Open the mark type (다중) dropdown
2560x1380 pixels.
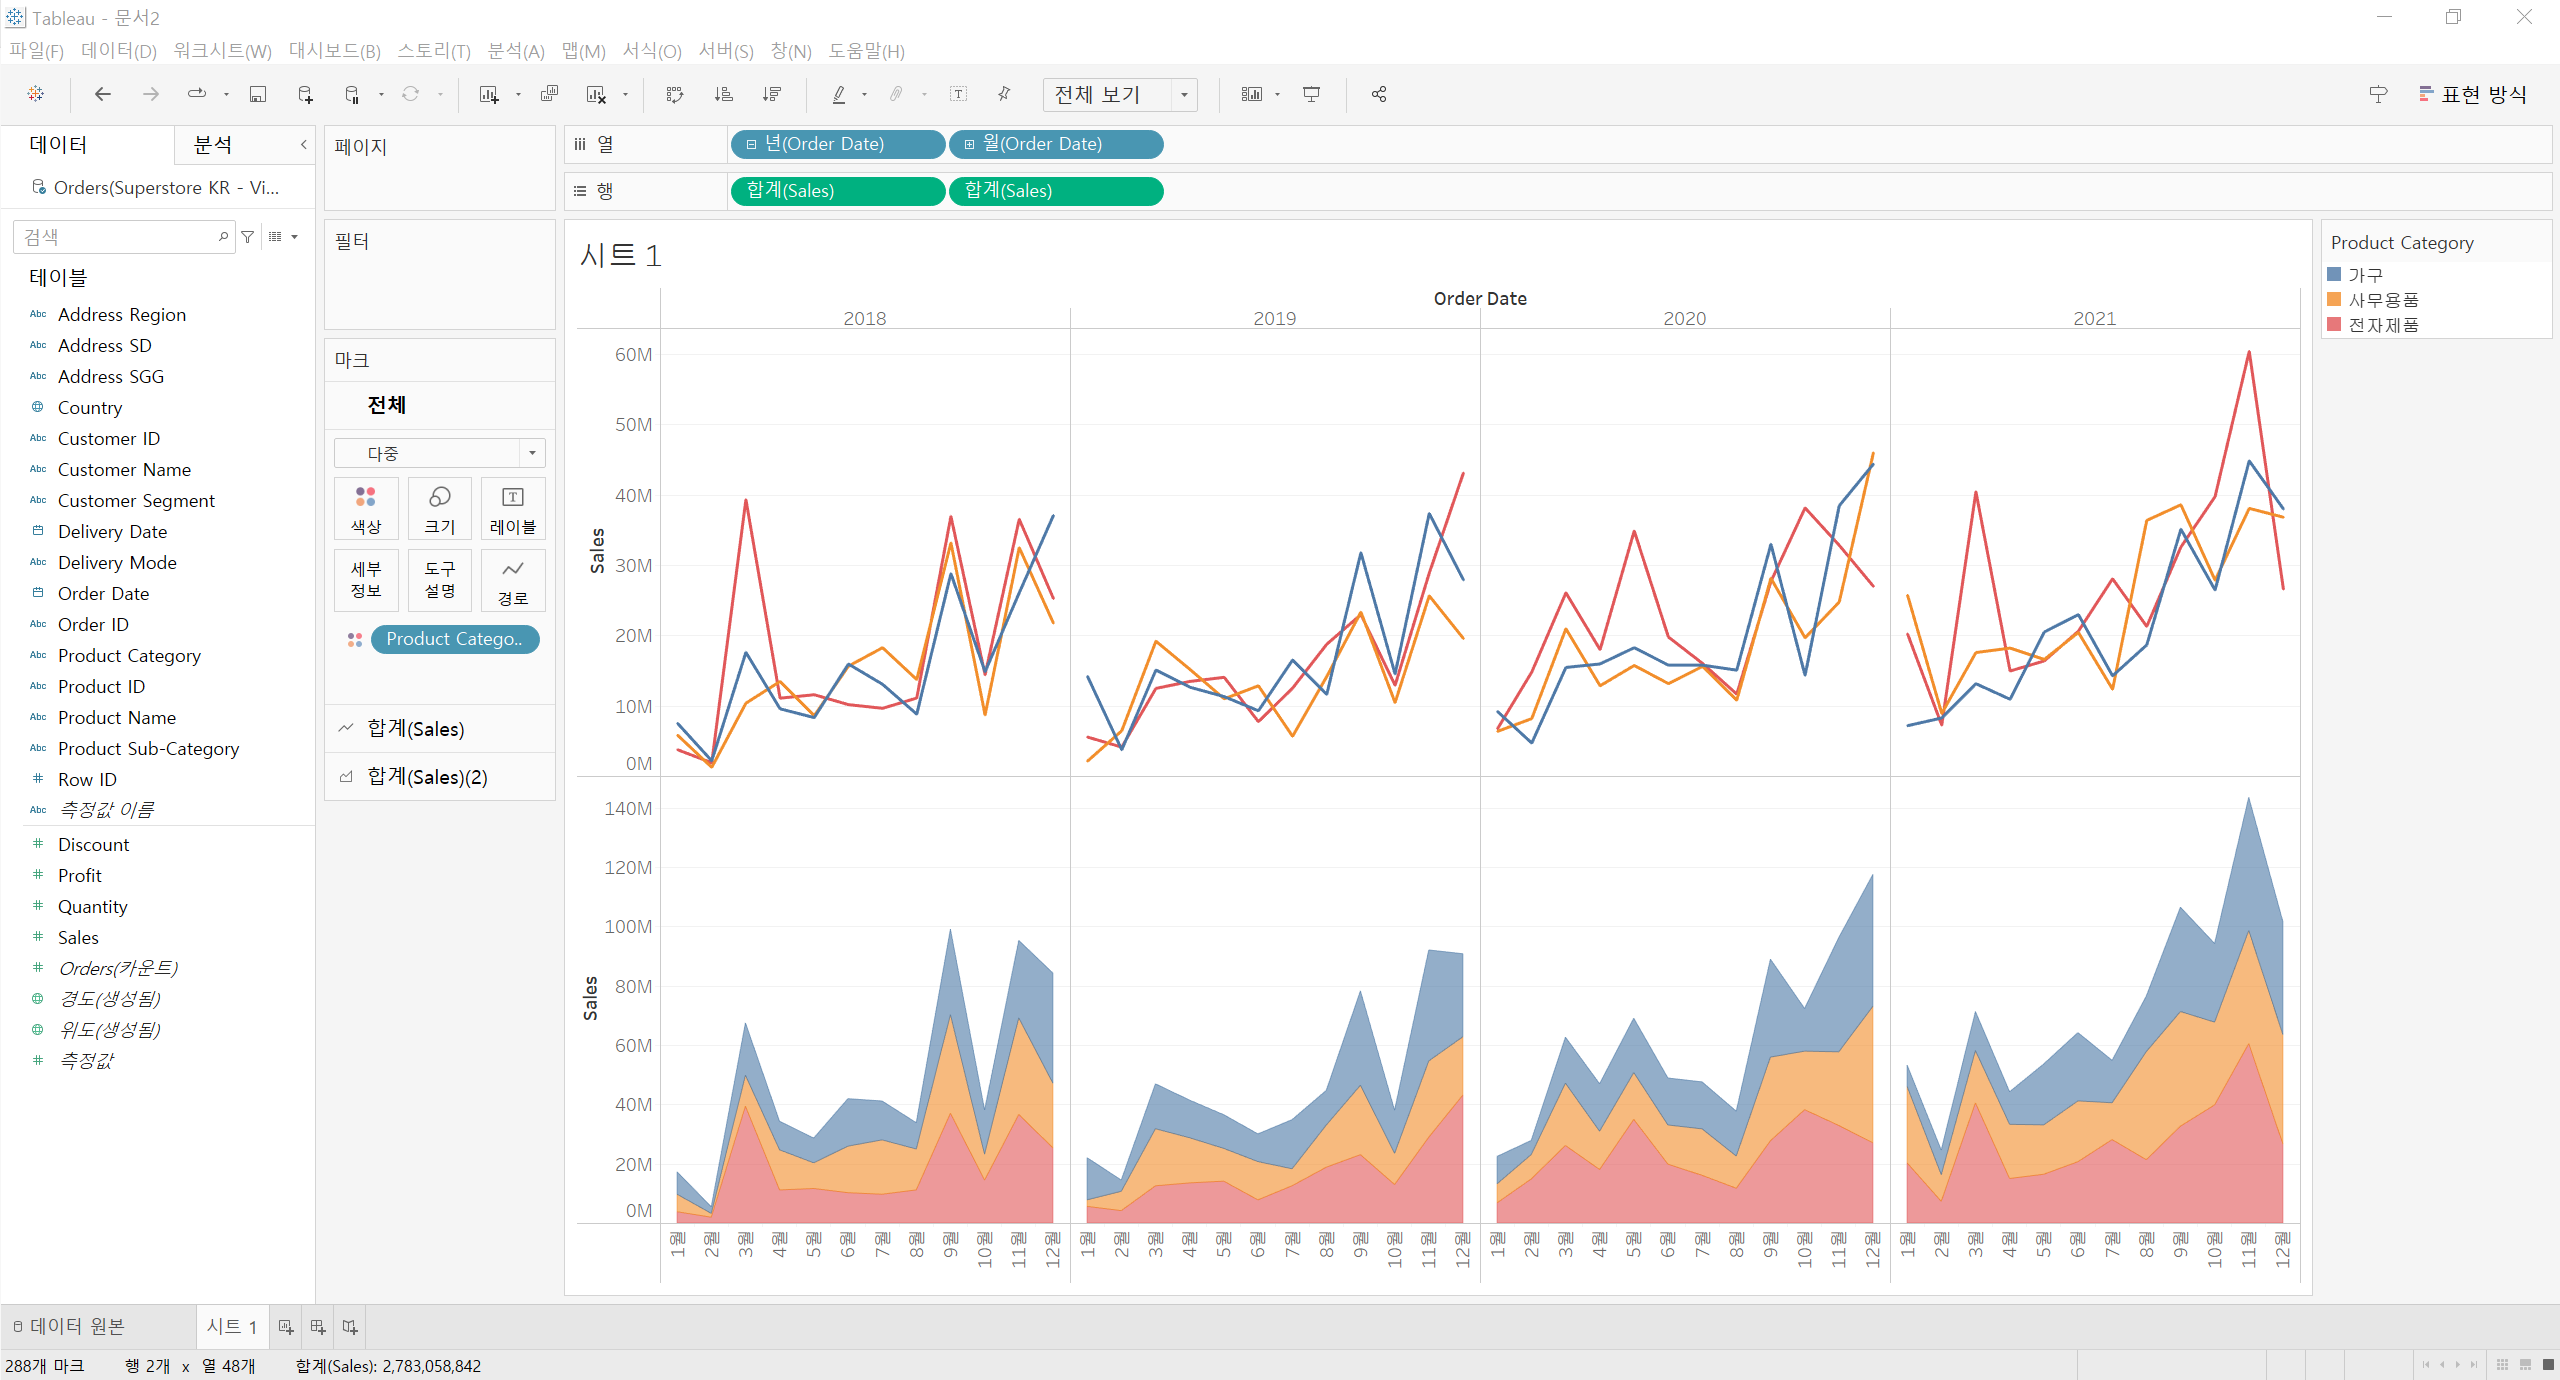531,453
